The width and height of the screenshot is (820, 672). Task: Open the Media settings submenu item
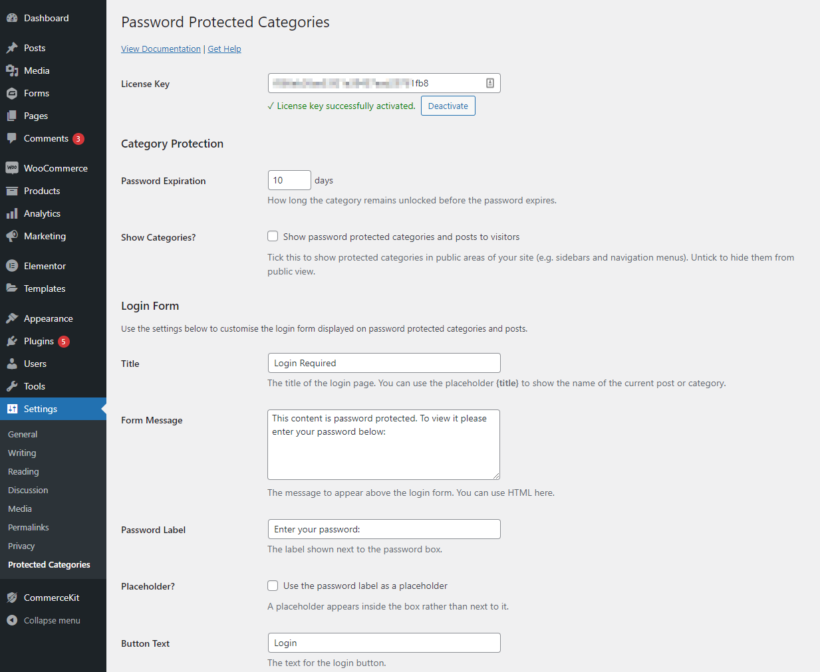tap(20, 509)
